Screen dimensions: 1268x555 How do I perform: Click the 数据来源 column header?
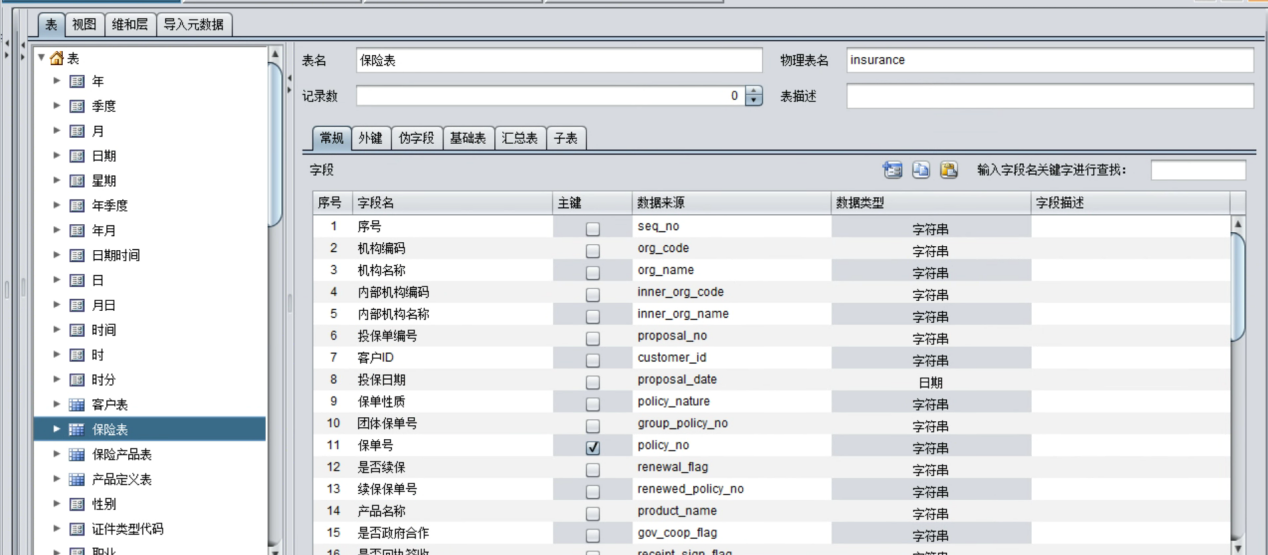731,203
